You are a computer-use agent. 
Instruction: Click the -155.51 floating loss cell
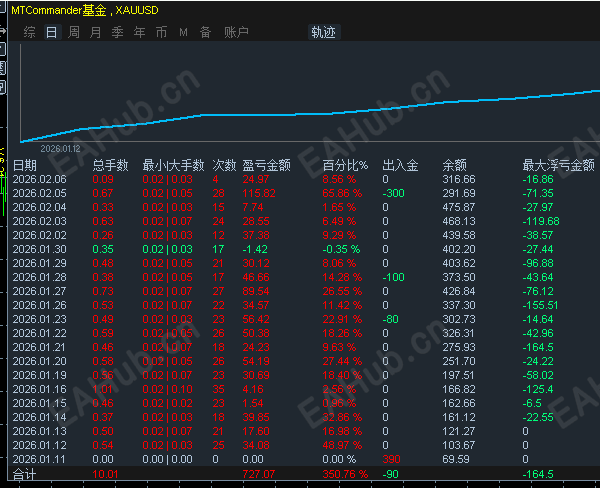click(x=541, y=305)
